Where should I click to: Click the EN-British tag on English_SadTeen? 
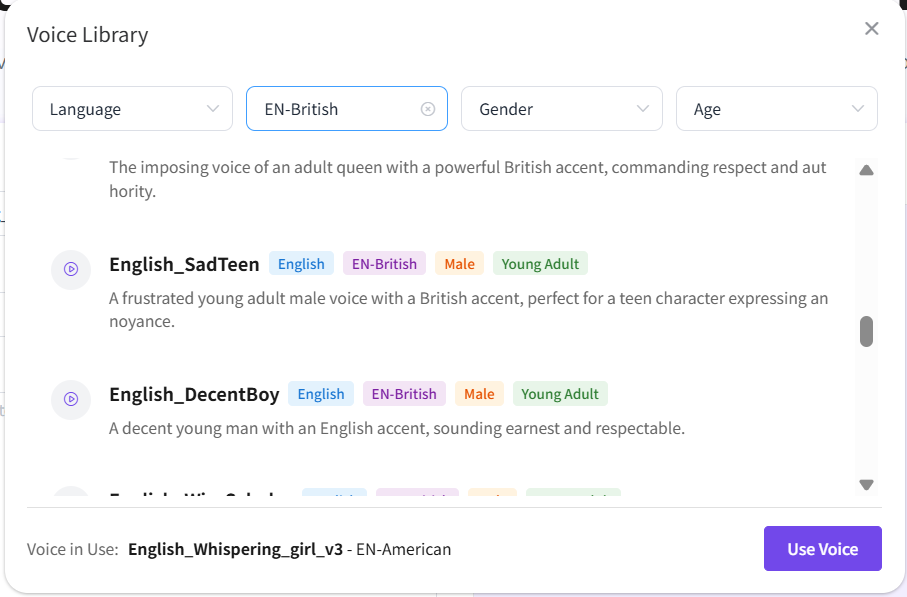[x=384, y=264]
